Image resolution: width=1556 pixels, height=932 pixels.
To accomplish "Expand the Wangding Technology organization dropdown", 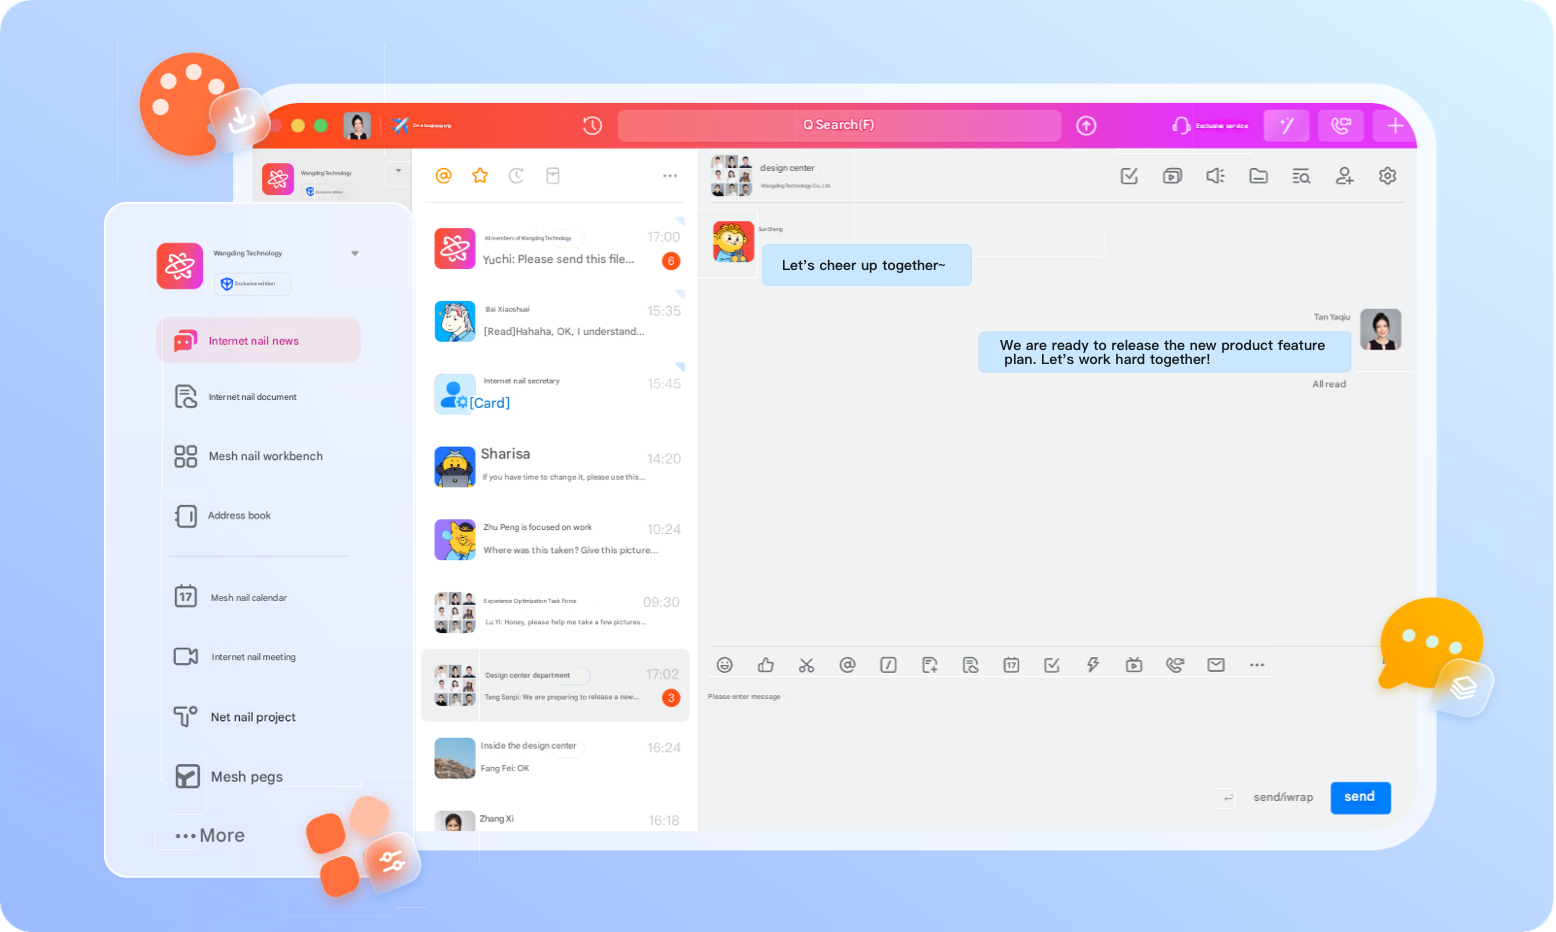I will [355, 254].
